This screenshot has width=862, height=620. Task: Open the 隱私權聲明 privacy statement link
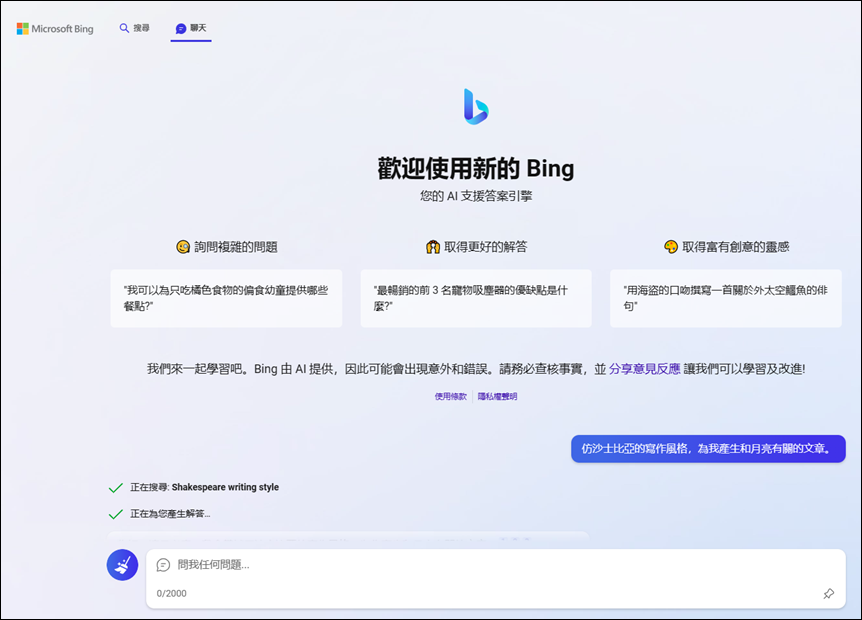pyautogui.click(x=497, y=396)
